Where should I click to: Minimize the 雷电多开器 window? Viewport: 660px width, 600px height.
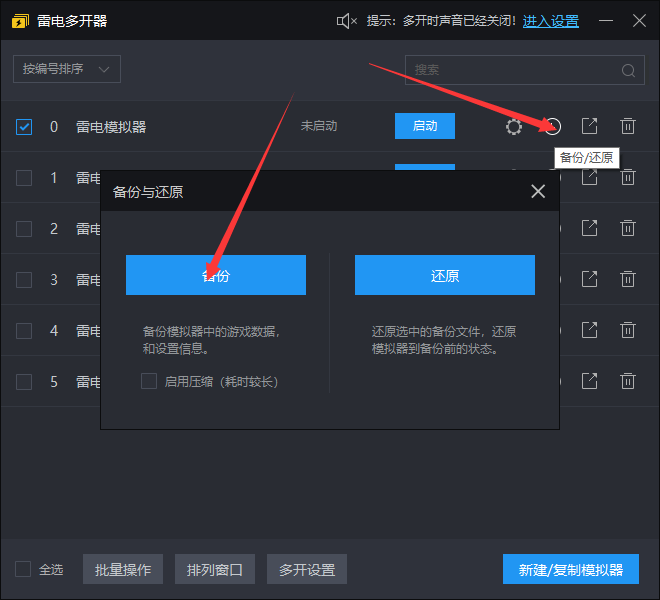pos(606,21)
